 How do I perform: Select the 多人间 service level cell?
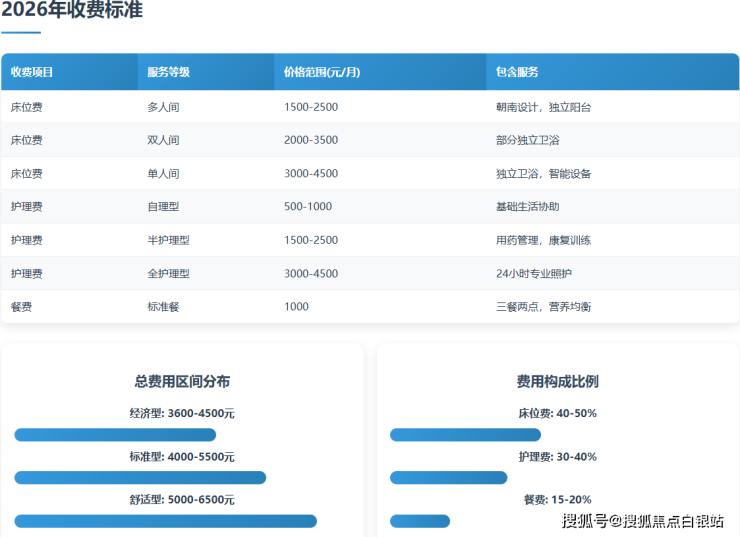[x=163, y=107]
